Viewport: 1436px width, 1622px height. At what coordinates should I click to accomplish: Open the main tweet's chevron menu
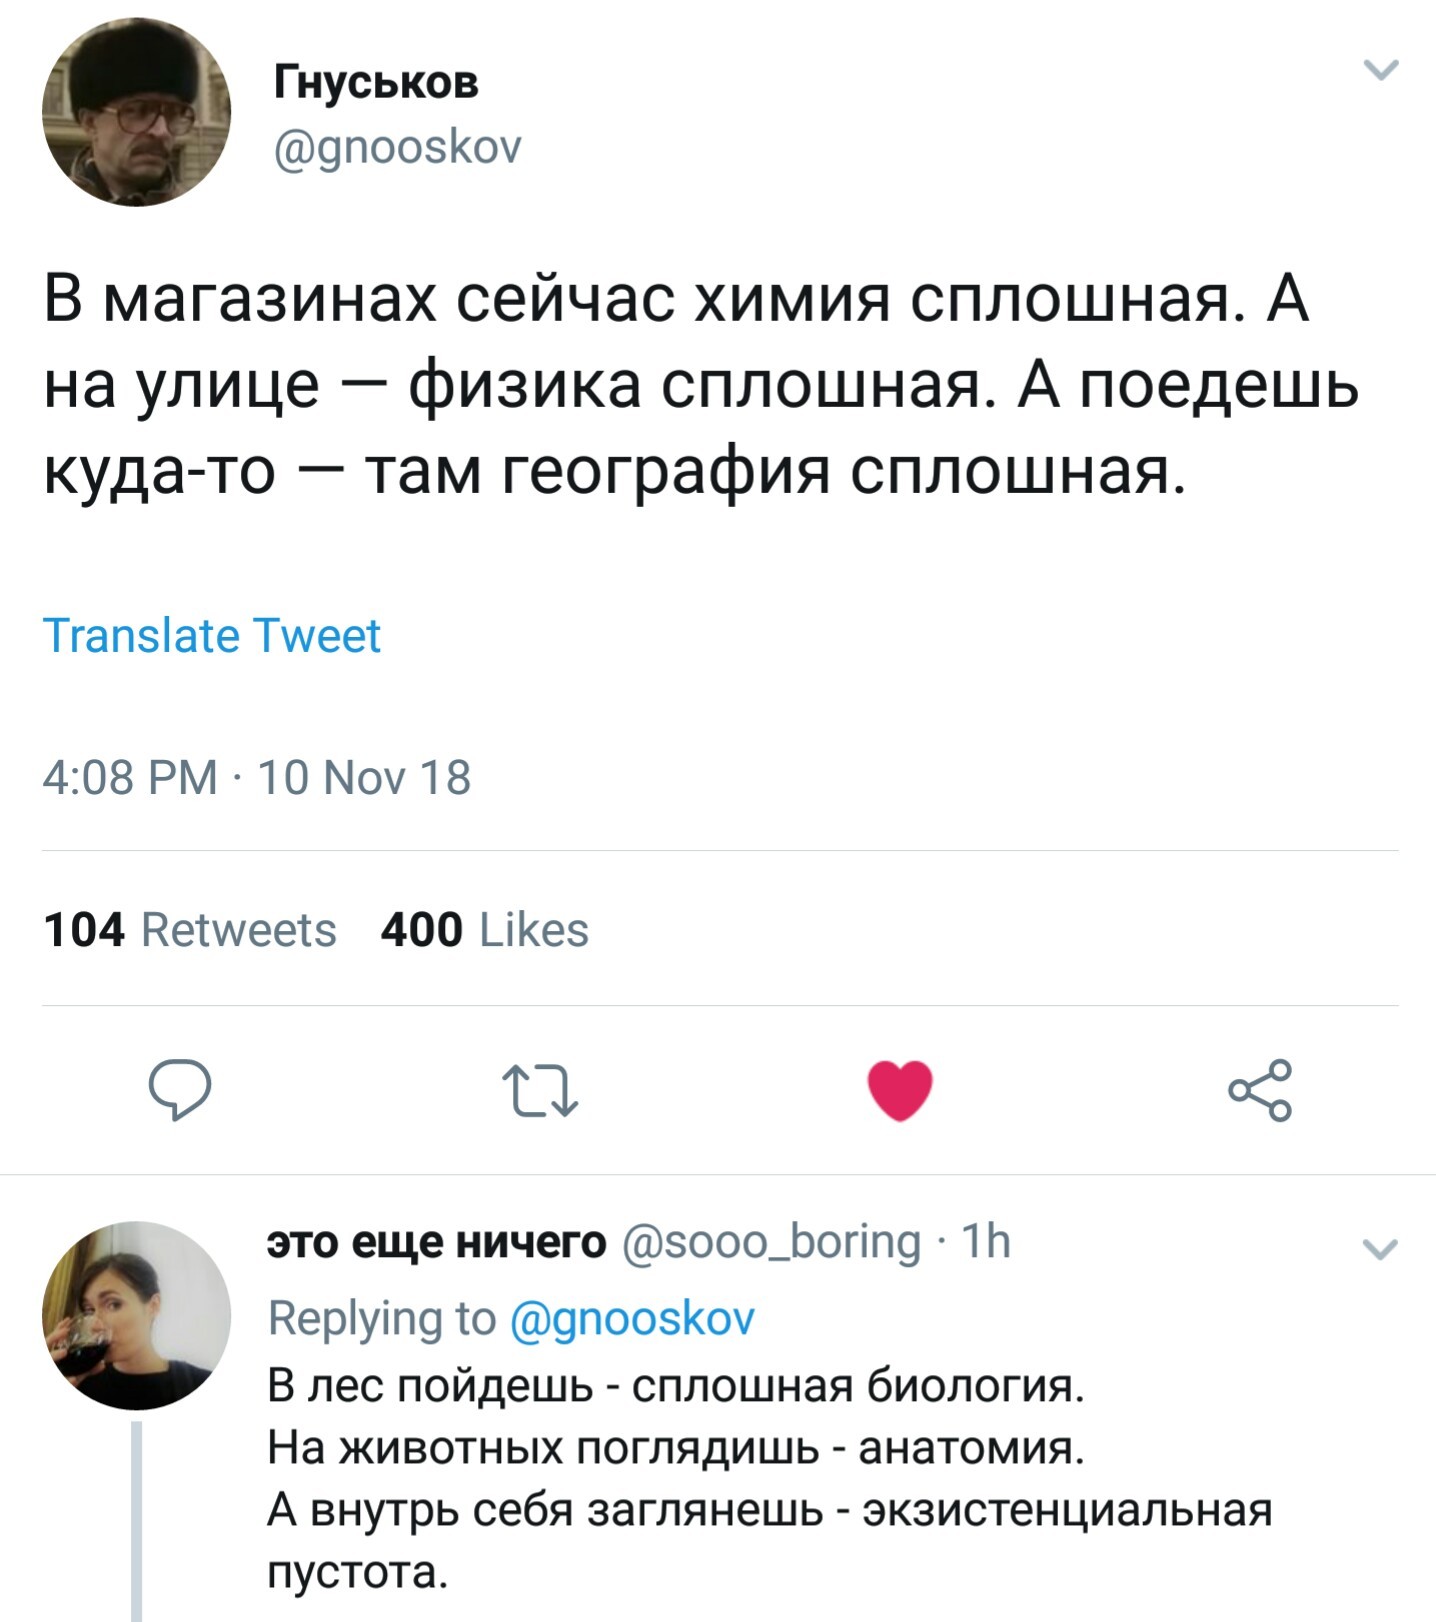click(1381, 70)
